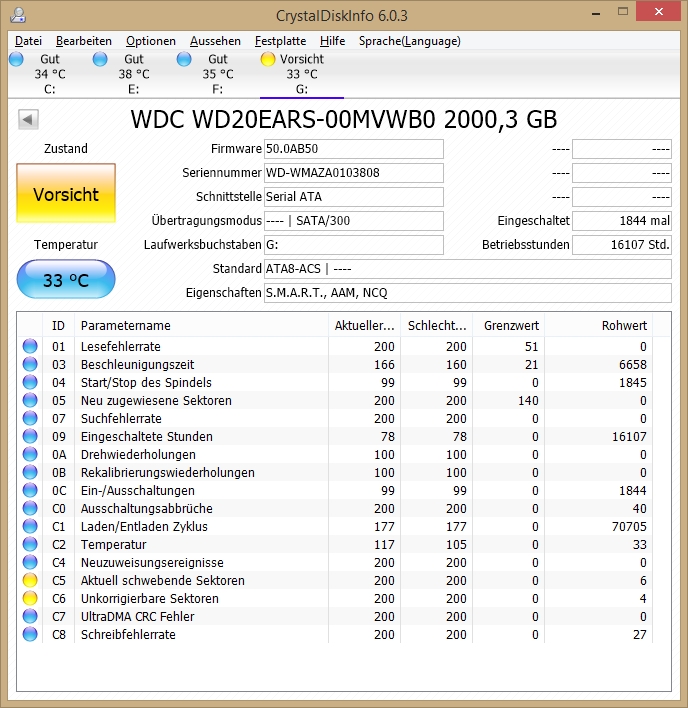Click the Eigenschaften field S.M.A.R.T., AAM, NCQ
The height and width of the screenshot is (708, 688).
(x=468, y=293)
